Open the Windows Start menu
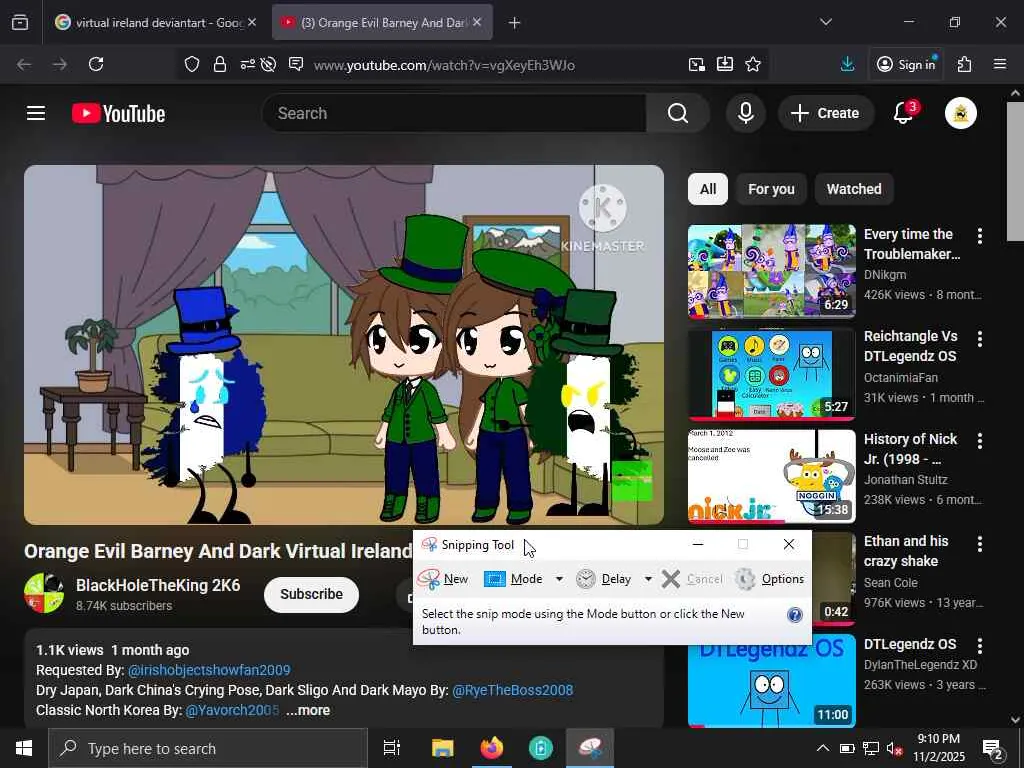1024x768 pixels. [24, 748]
